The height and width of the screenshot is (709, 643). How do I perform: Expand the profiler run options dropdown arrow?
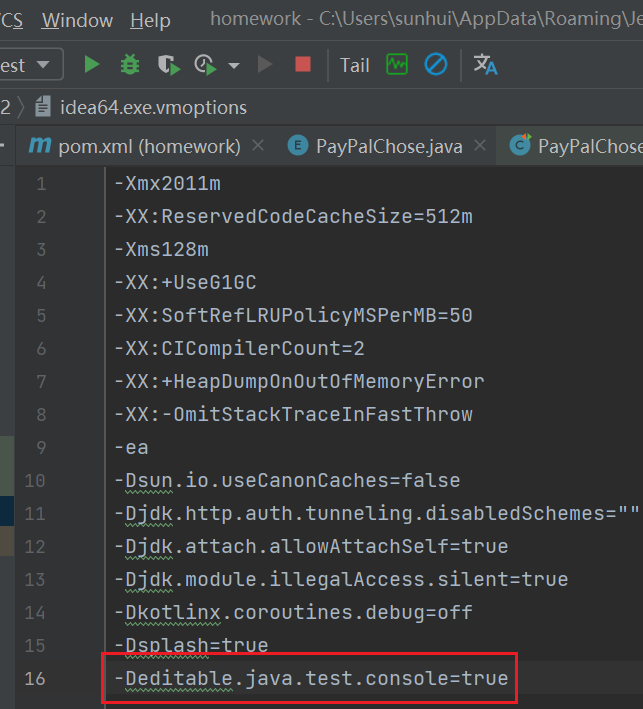234,66
